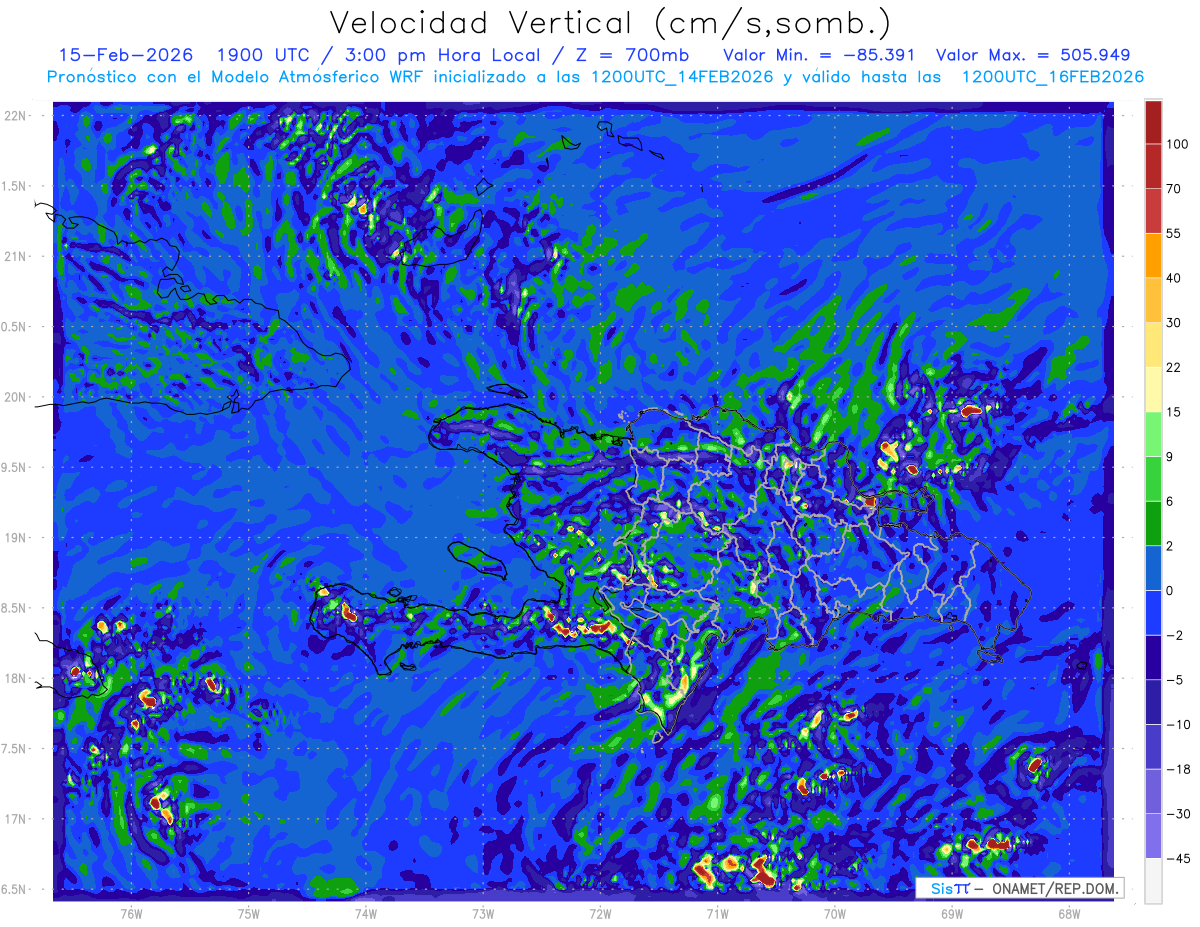Click longitude label '73W'

click(483, 913)
